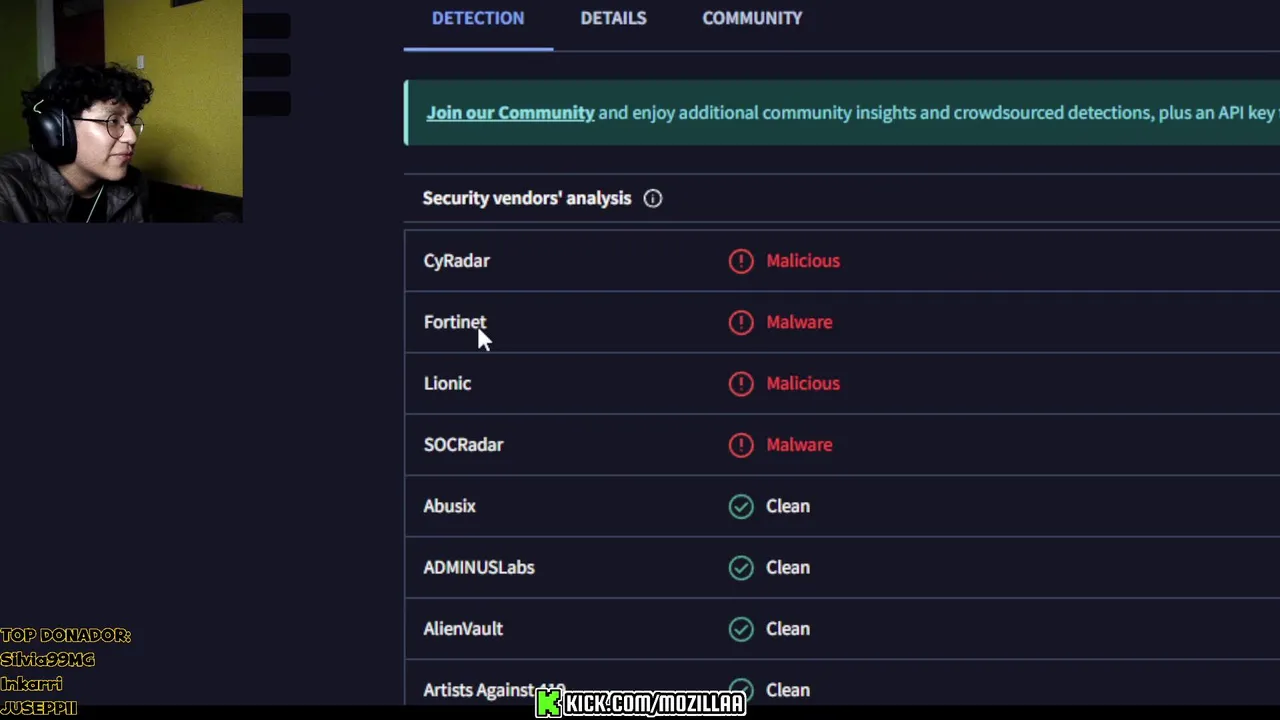The width and height of the screenshot is (1280, 720).
Task: Click the Malicious result text for Lionic
Action: pyautogui.click(x=803, y=383)
